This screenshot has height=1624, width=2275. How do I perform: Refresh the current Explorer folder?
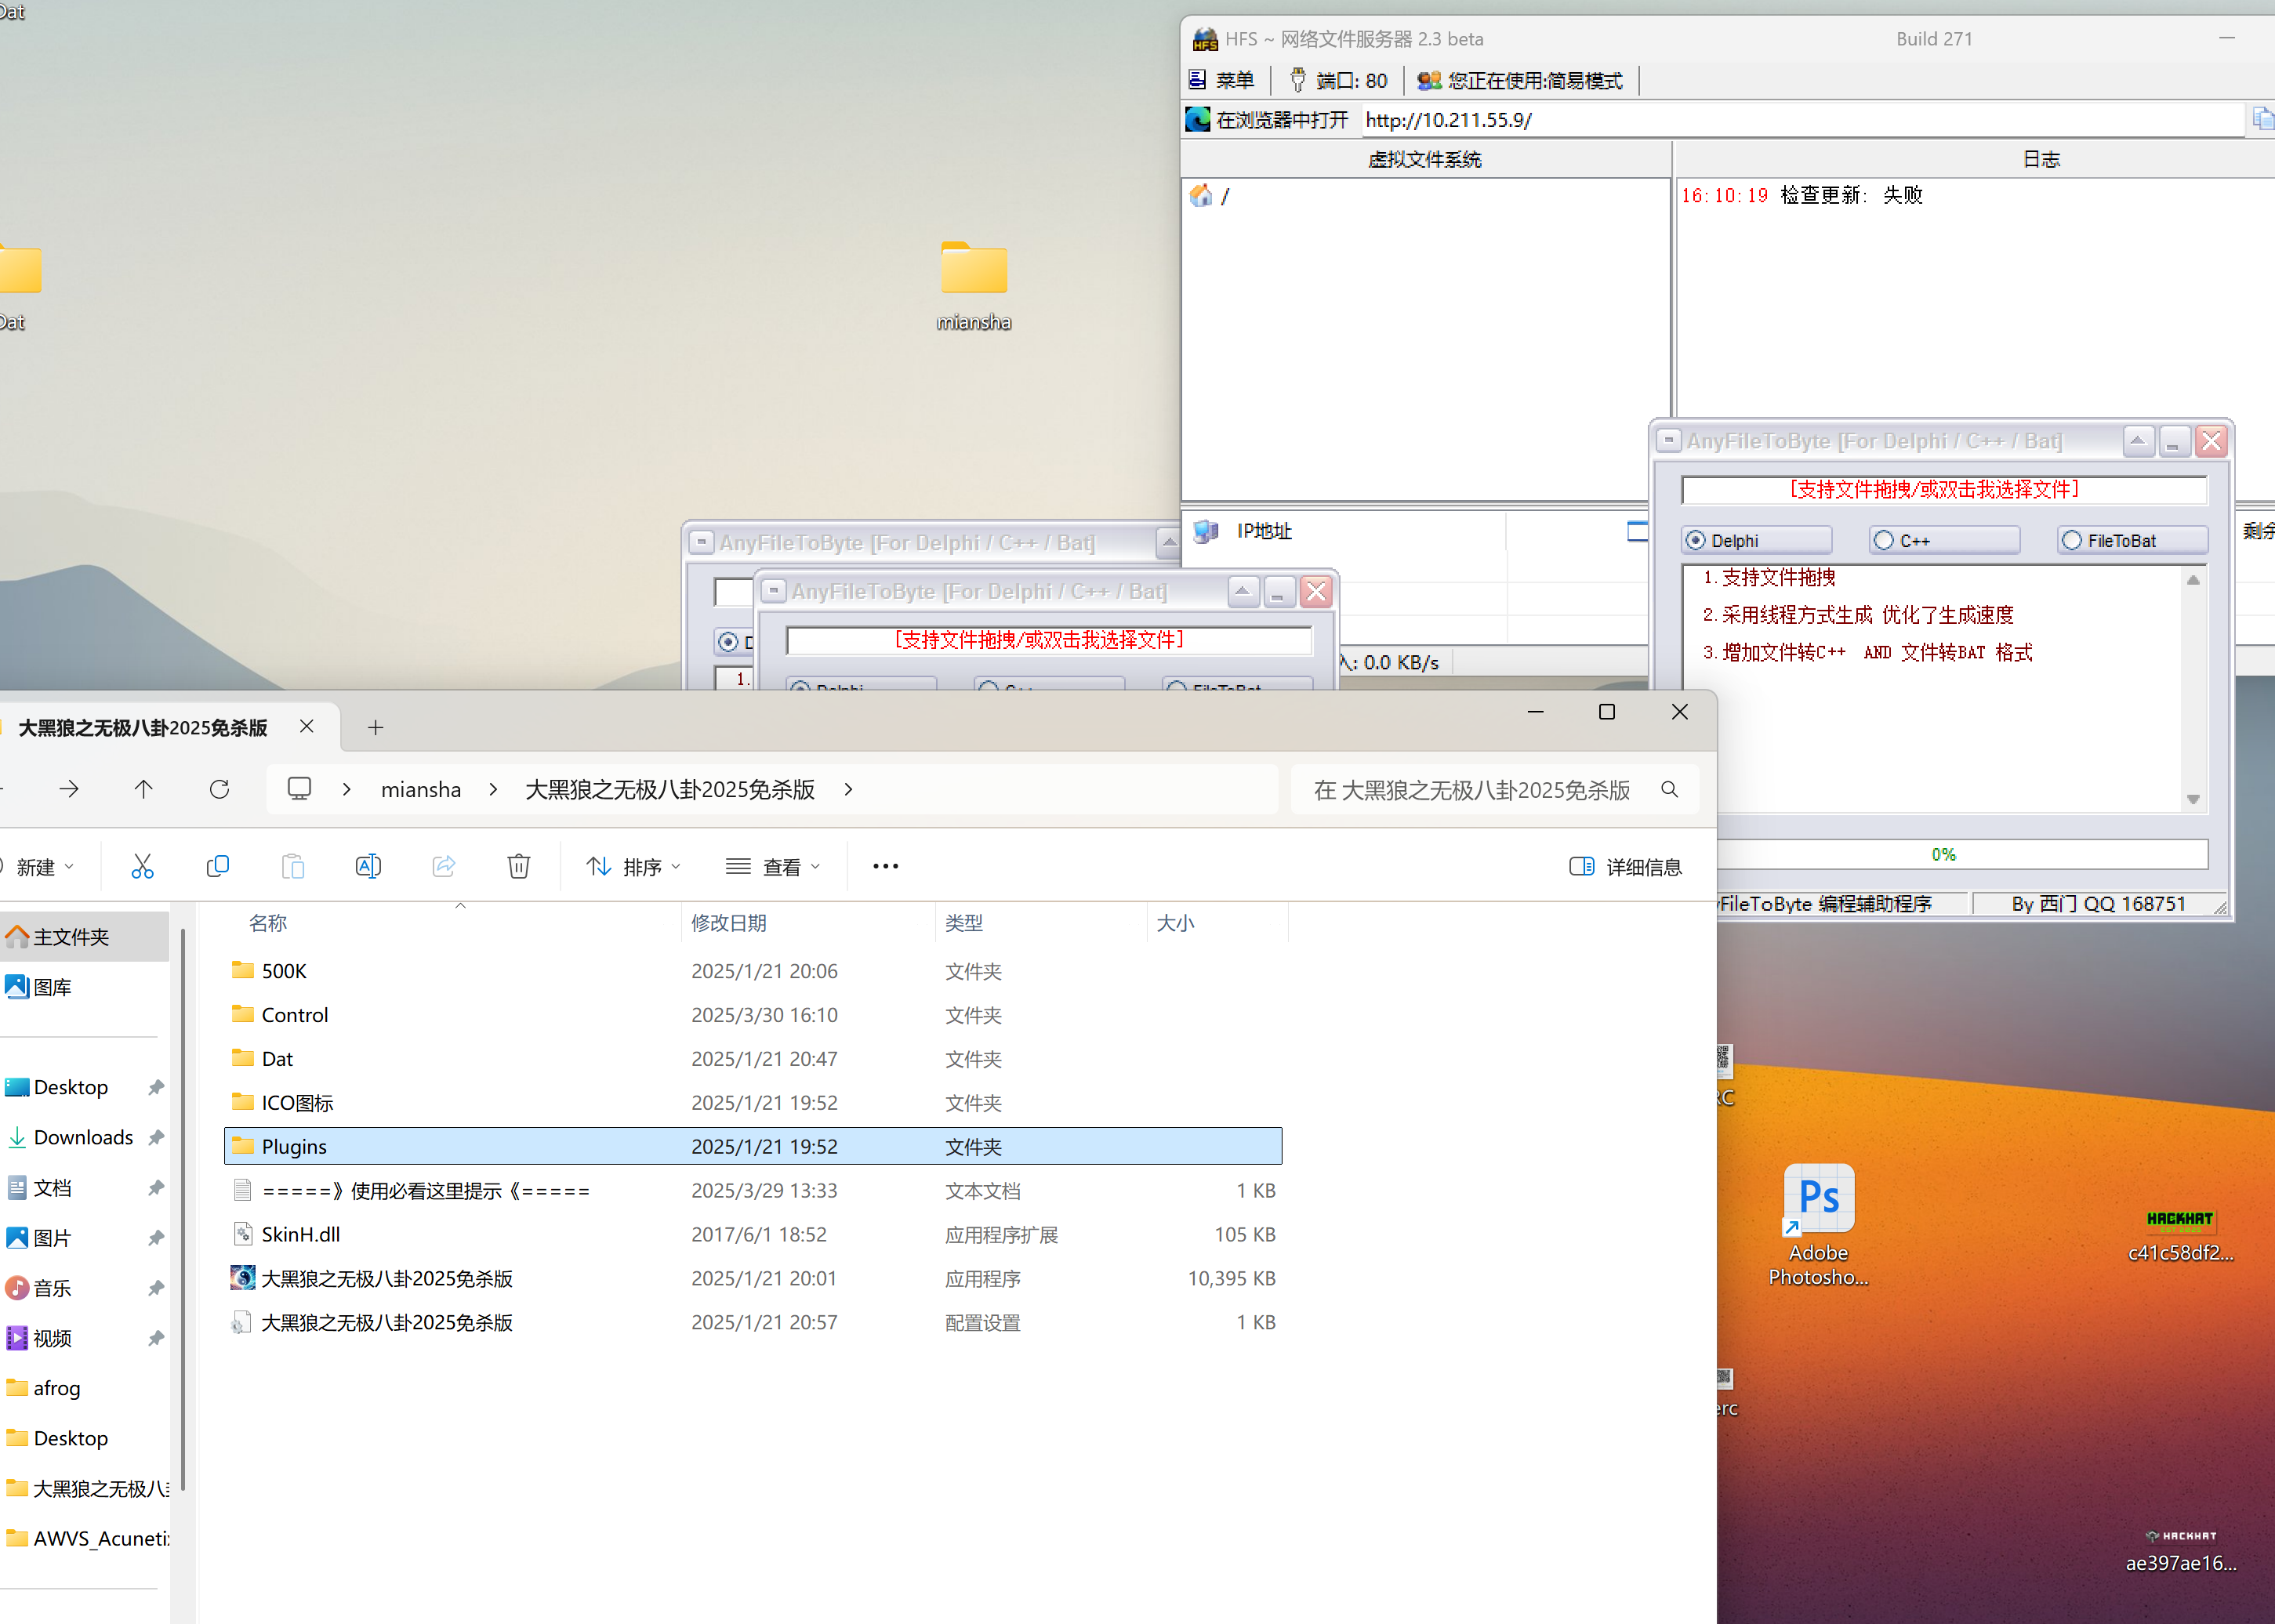click(219, 789)
